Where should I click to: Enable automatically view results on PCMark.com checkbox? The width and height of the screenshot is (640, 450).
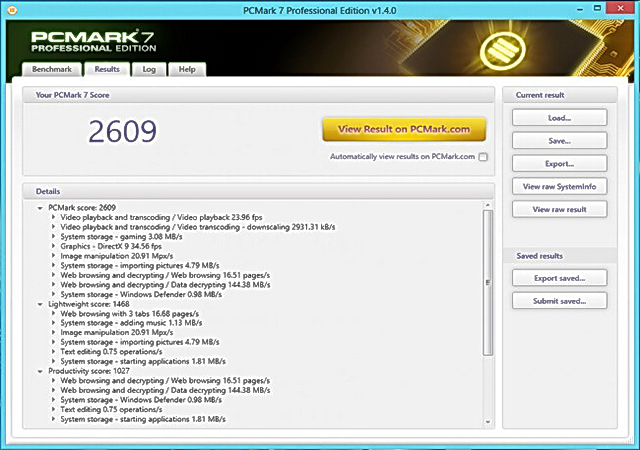pos(483,157)
